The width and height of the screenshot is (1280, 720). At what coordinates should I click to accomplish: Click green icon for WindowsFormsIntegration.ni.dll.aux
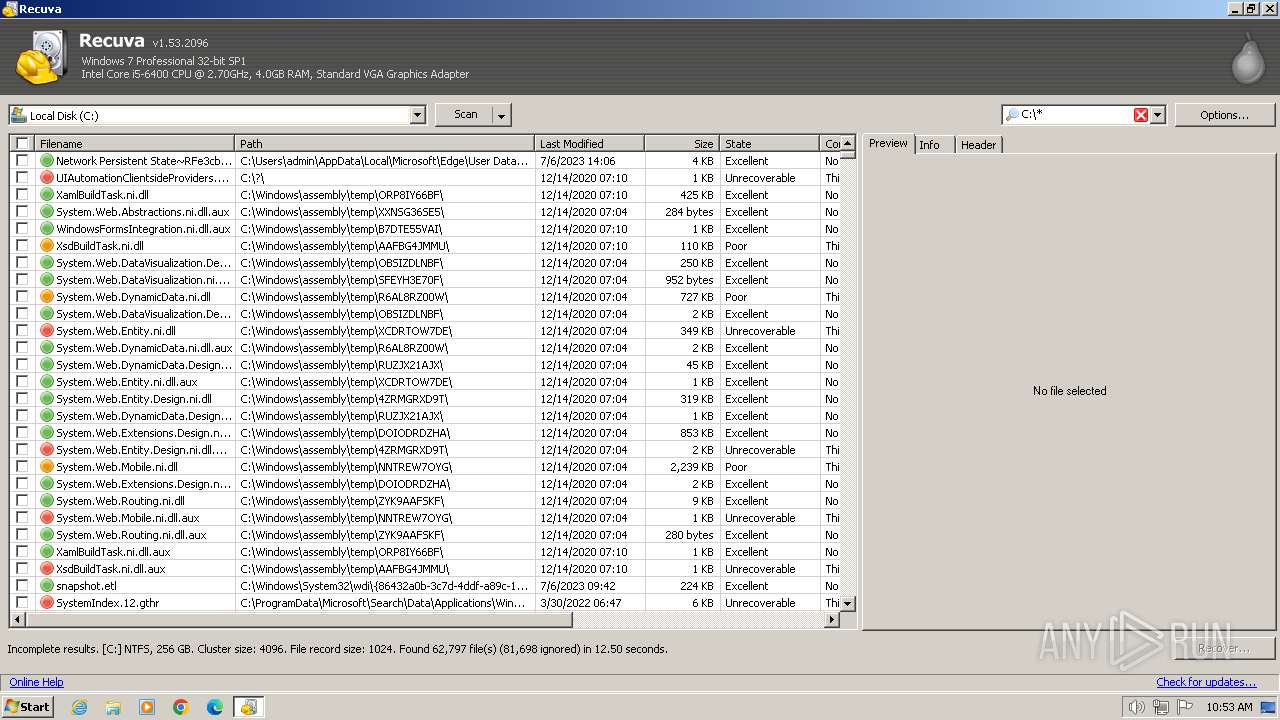point(46,229)
